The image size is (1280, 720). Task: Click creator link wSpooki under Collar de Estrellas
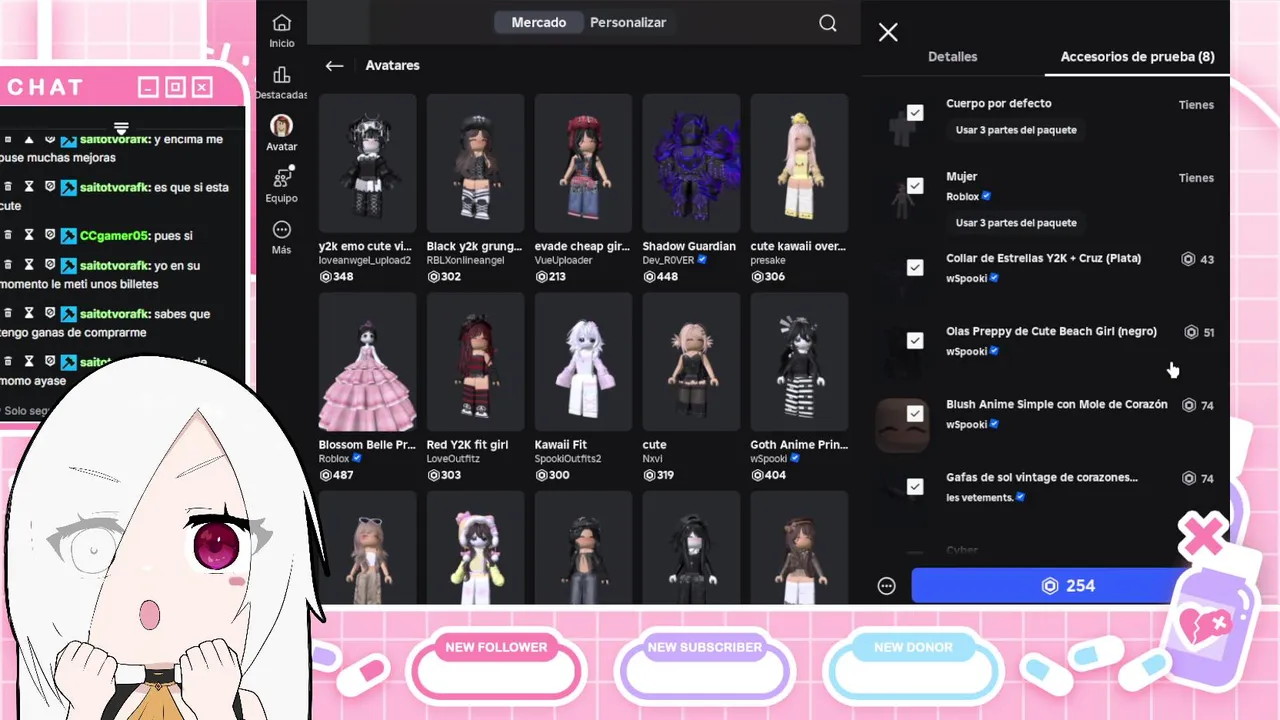coord(967,279)
